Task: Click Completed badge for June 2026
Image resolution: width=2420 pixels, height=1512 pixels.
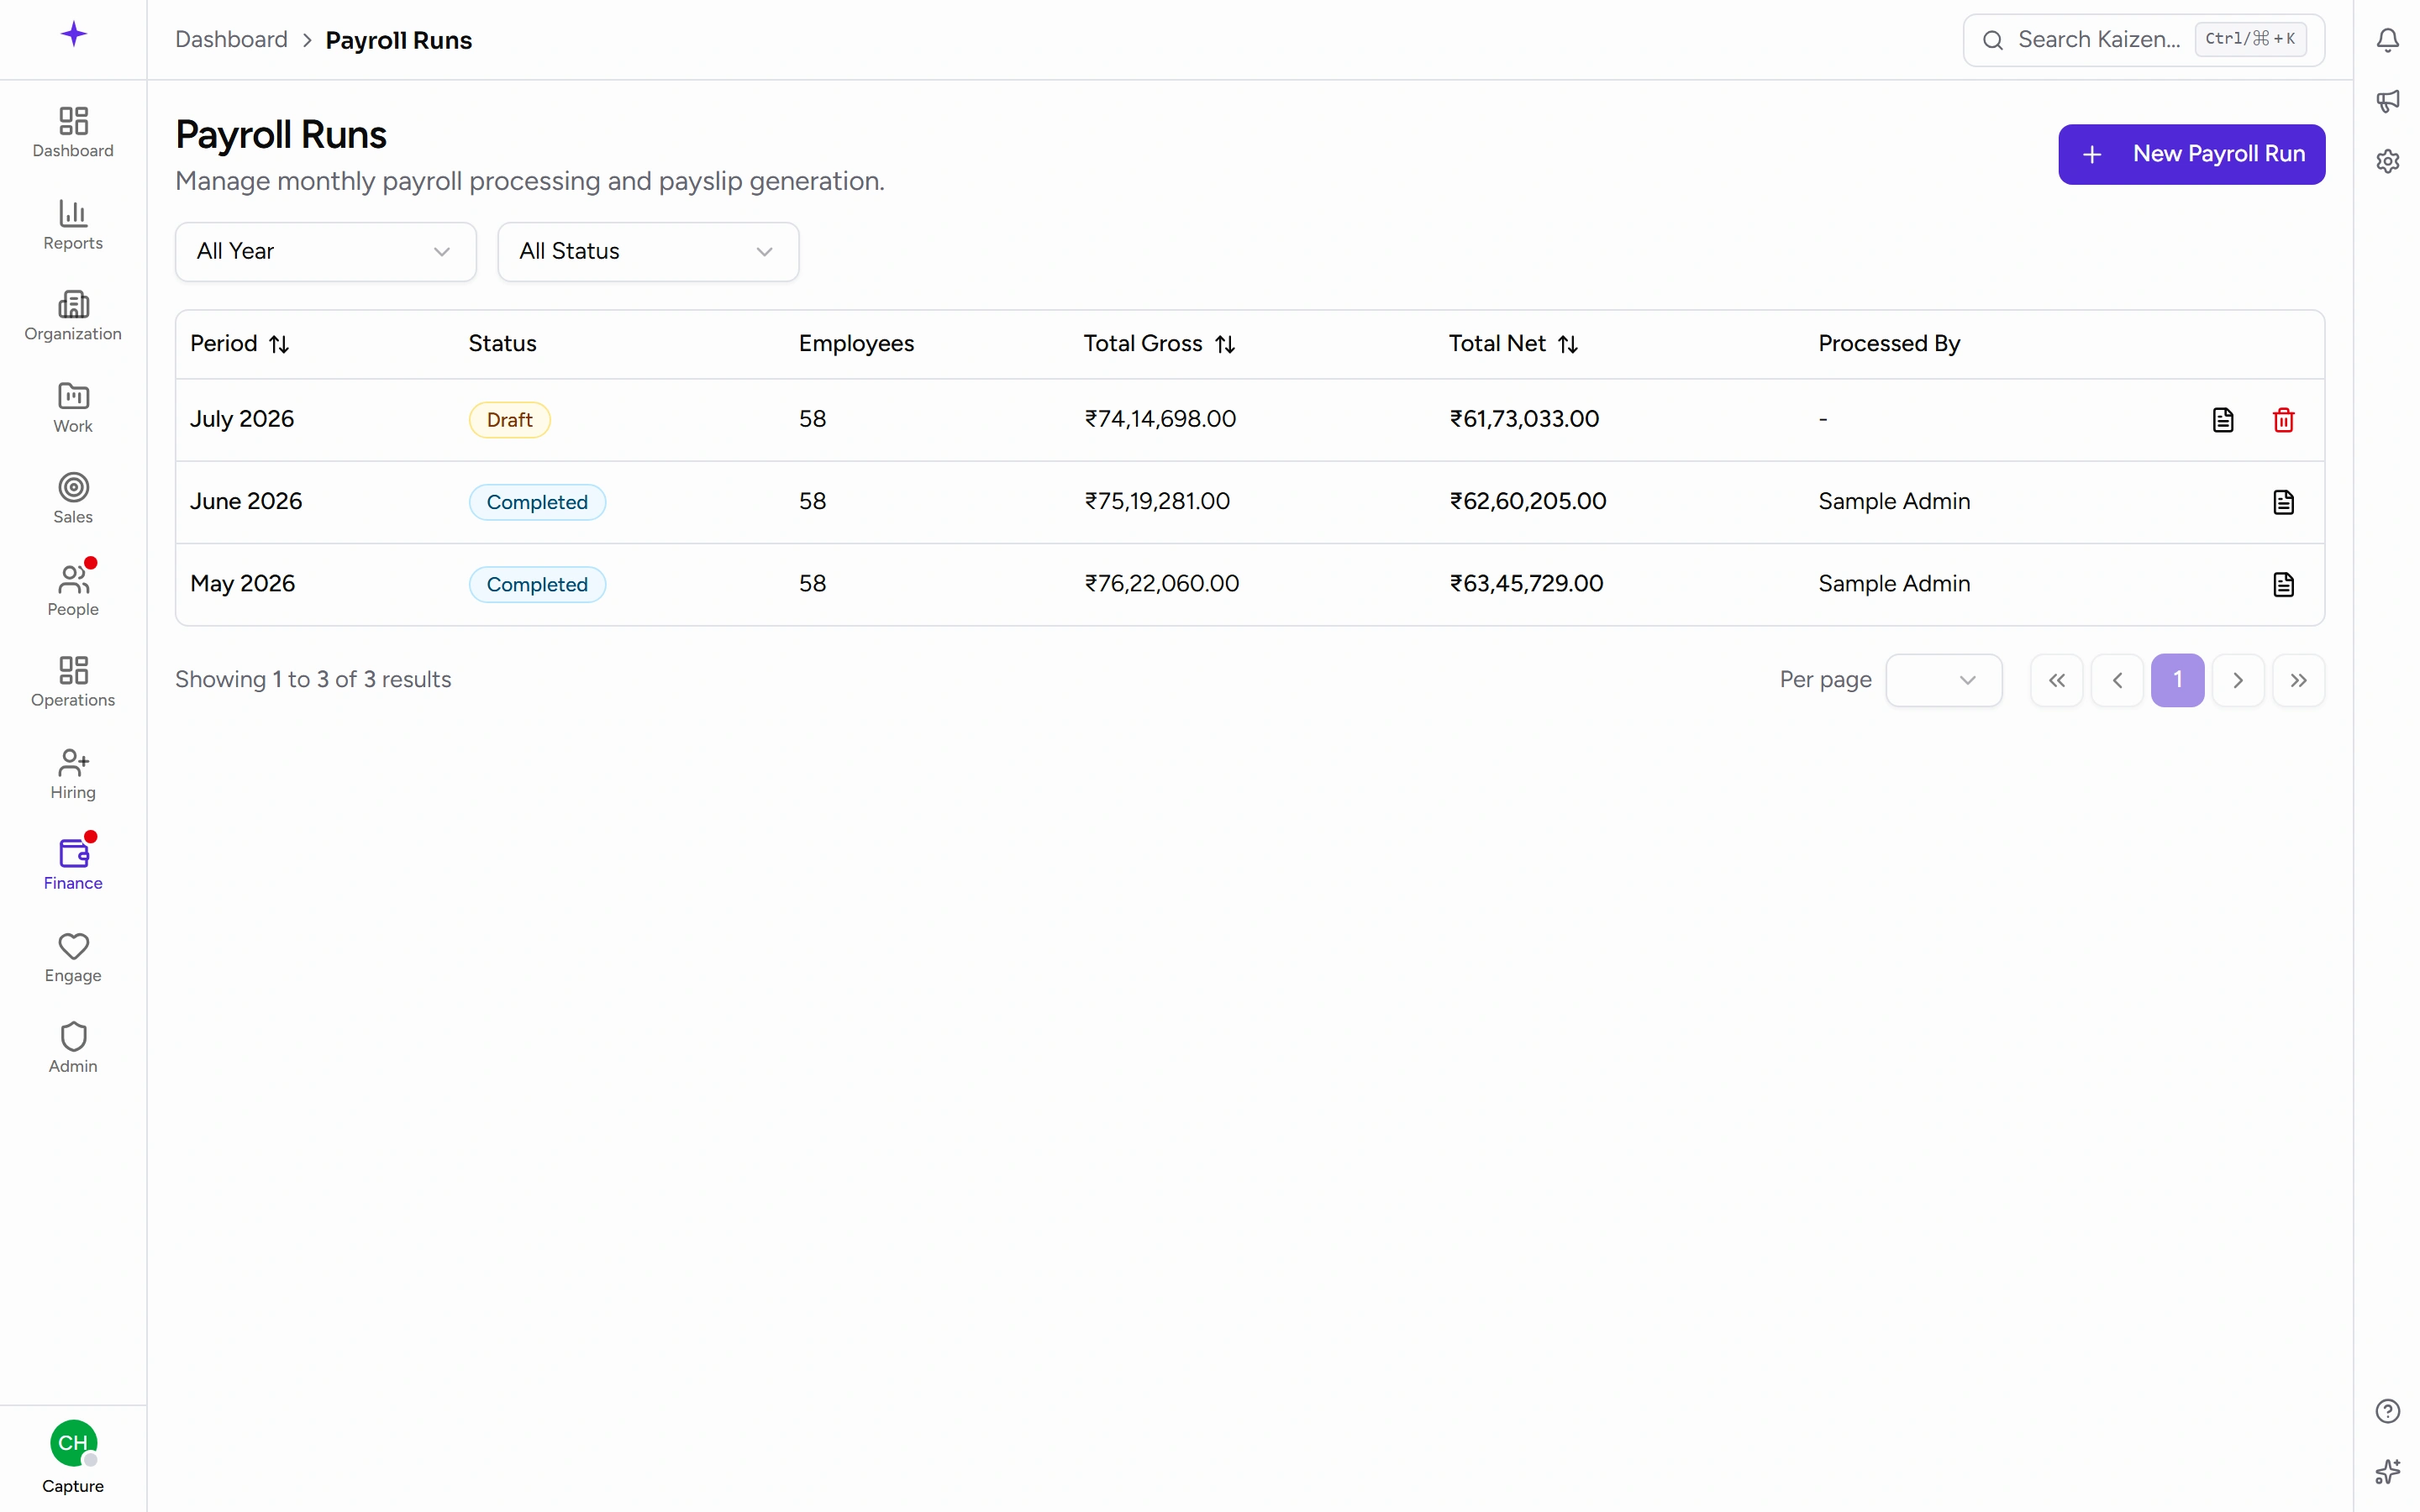Action: coord(537,502)
